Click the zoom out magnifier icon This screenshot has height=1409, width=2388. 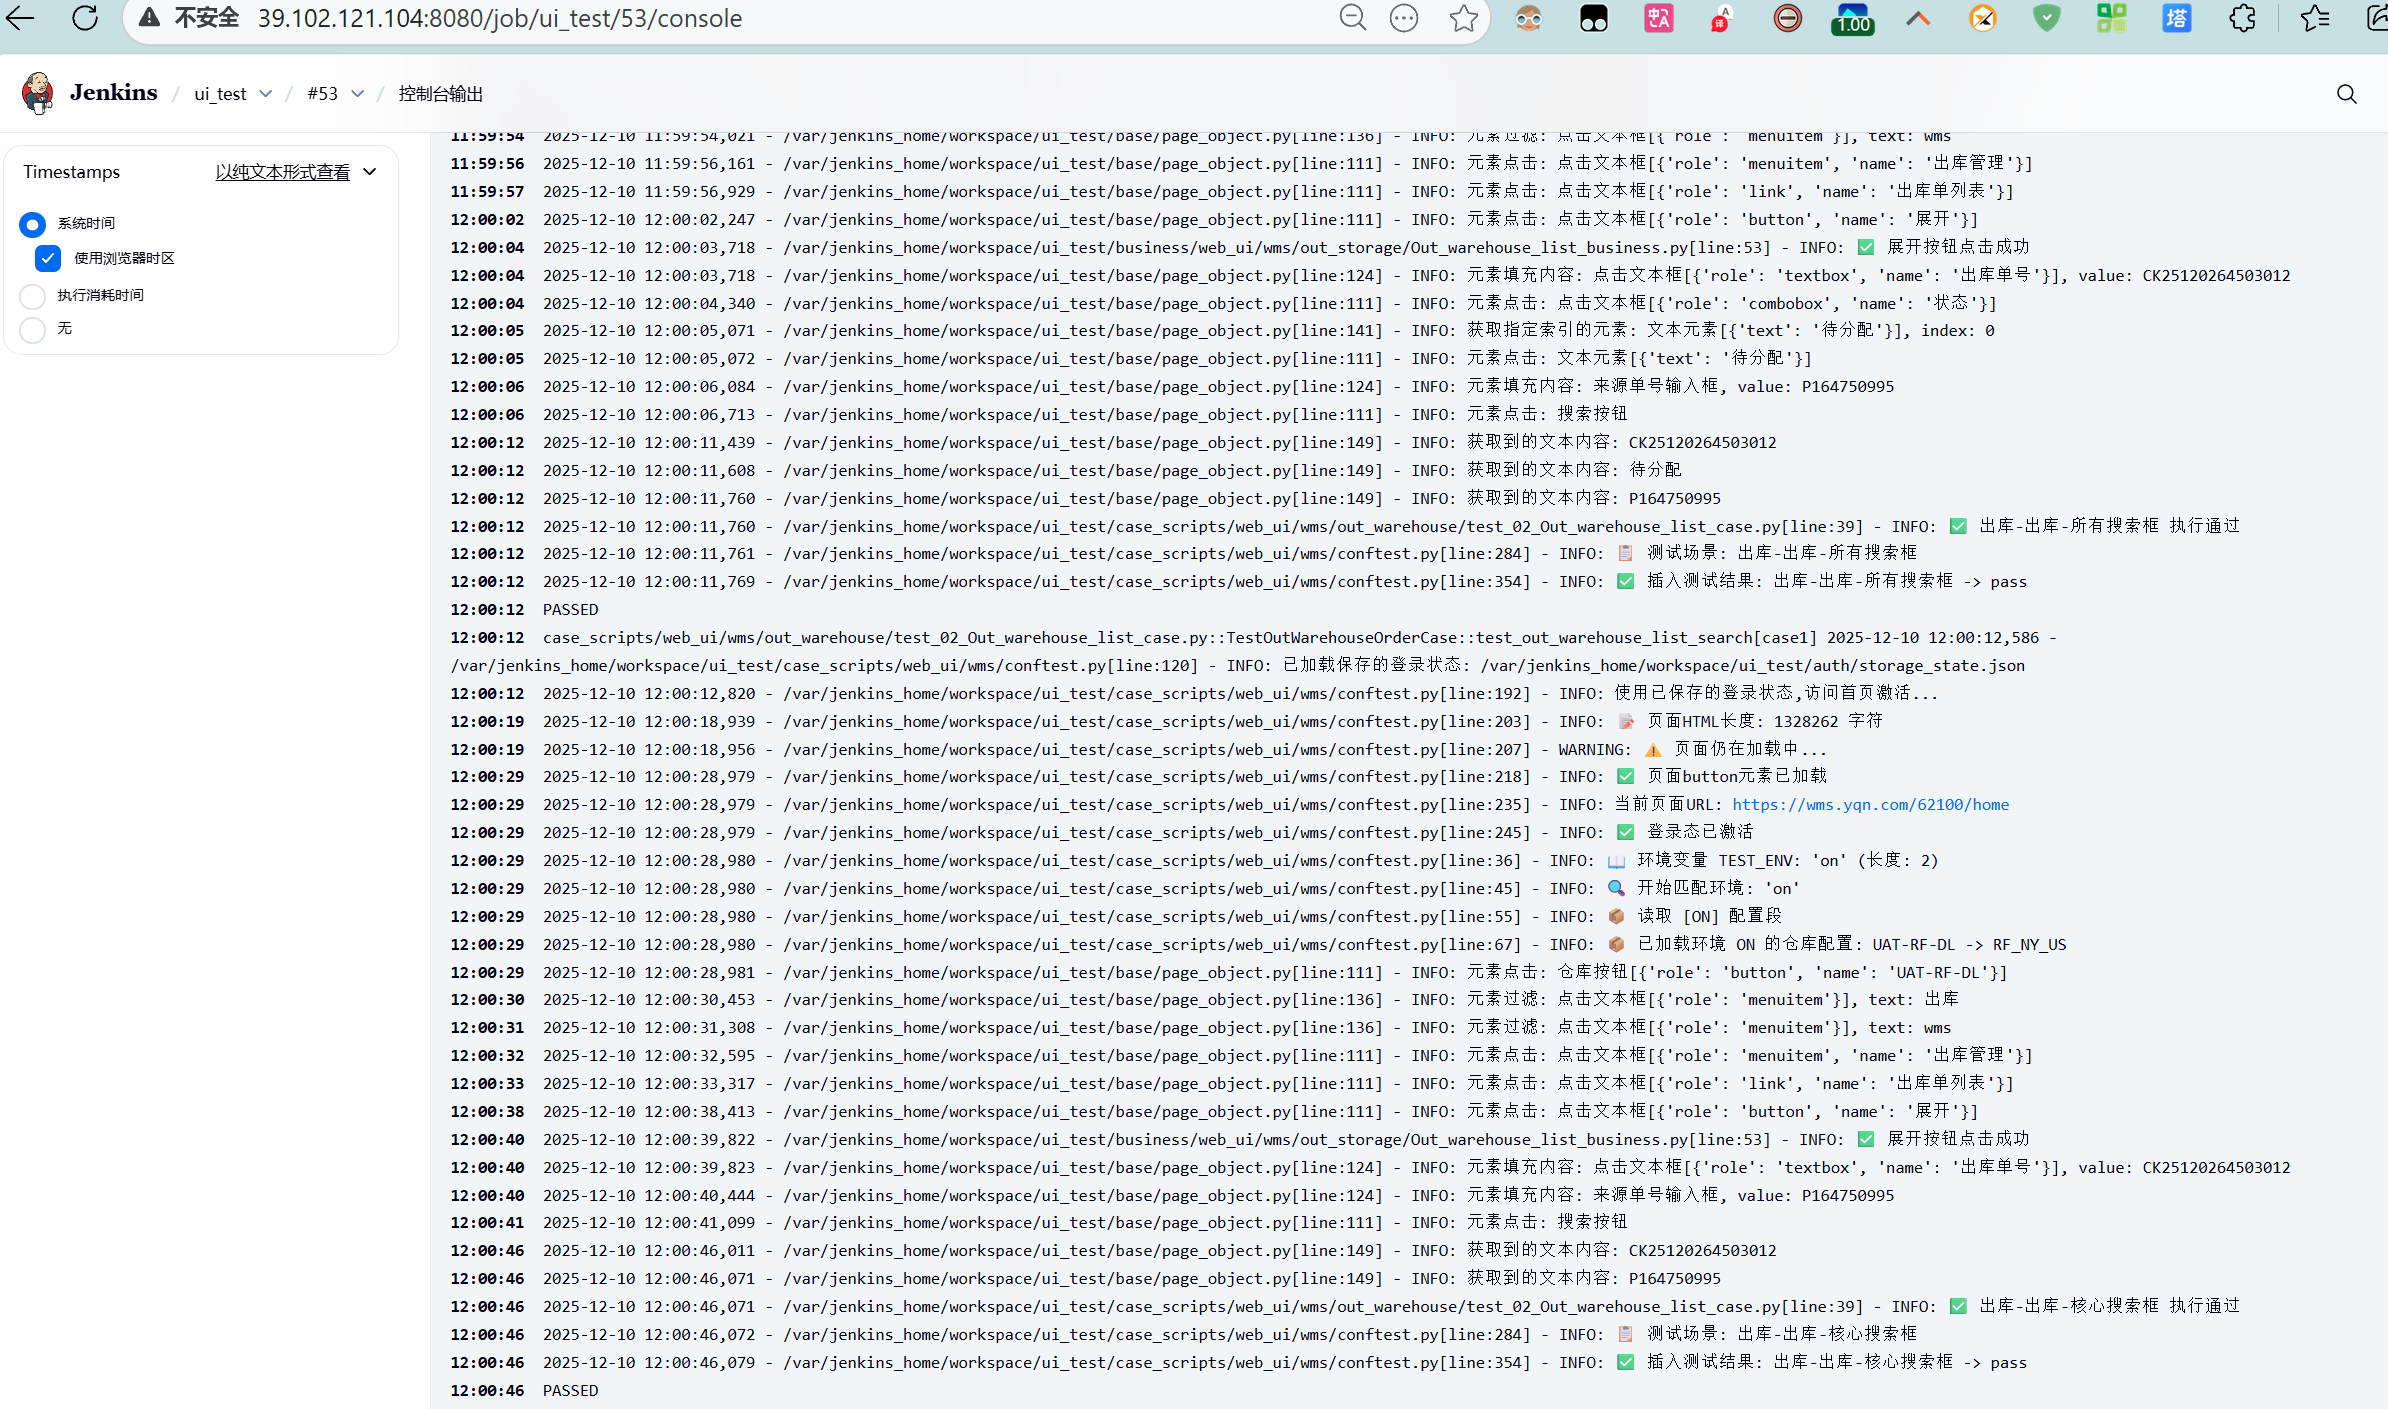[1352, 18]
